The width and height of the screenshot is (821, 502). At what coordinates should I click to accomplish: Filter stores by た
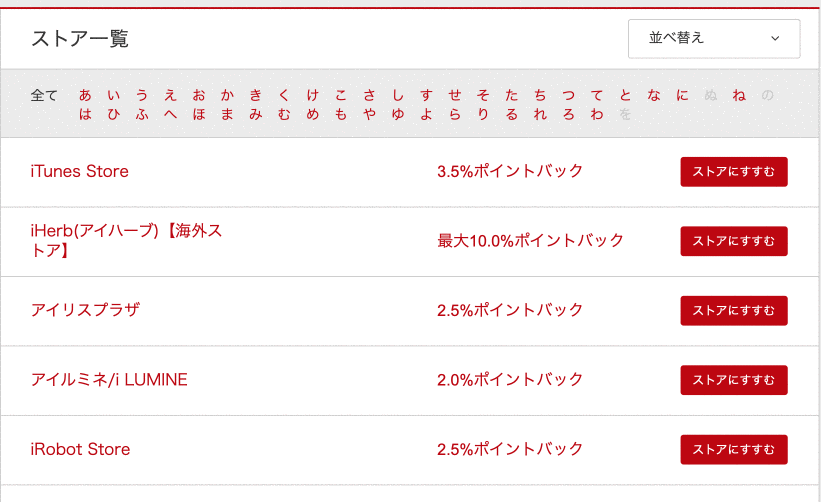coord(511,95)
